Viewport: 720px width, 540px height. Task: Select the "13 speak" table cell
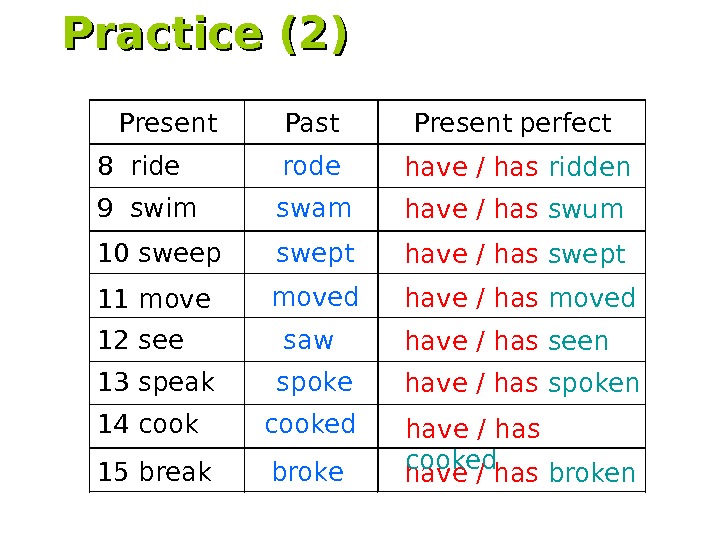click(156, 383)
